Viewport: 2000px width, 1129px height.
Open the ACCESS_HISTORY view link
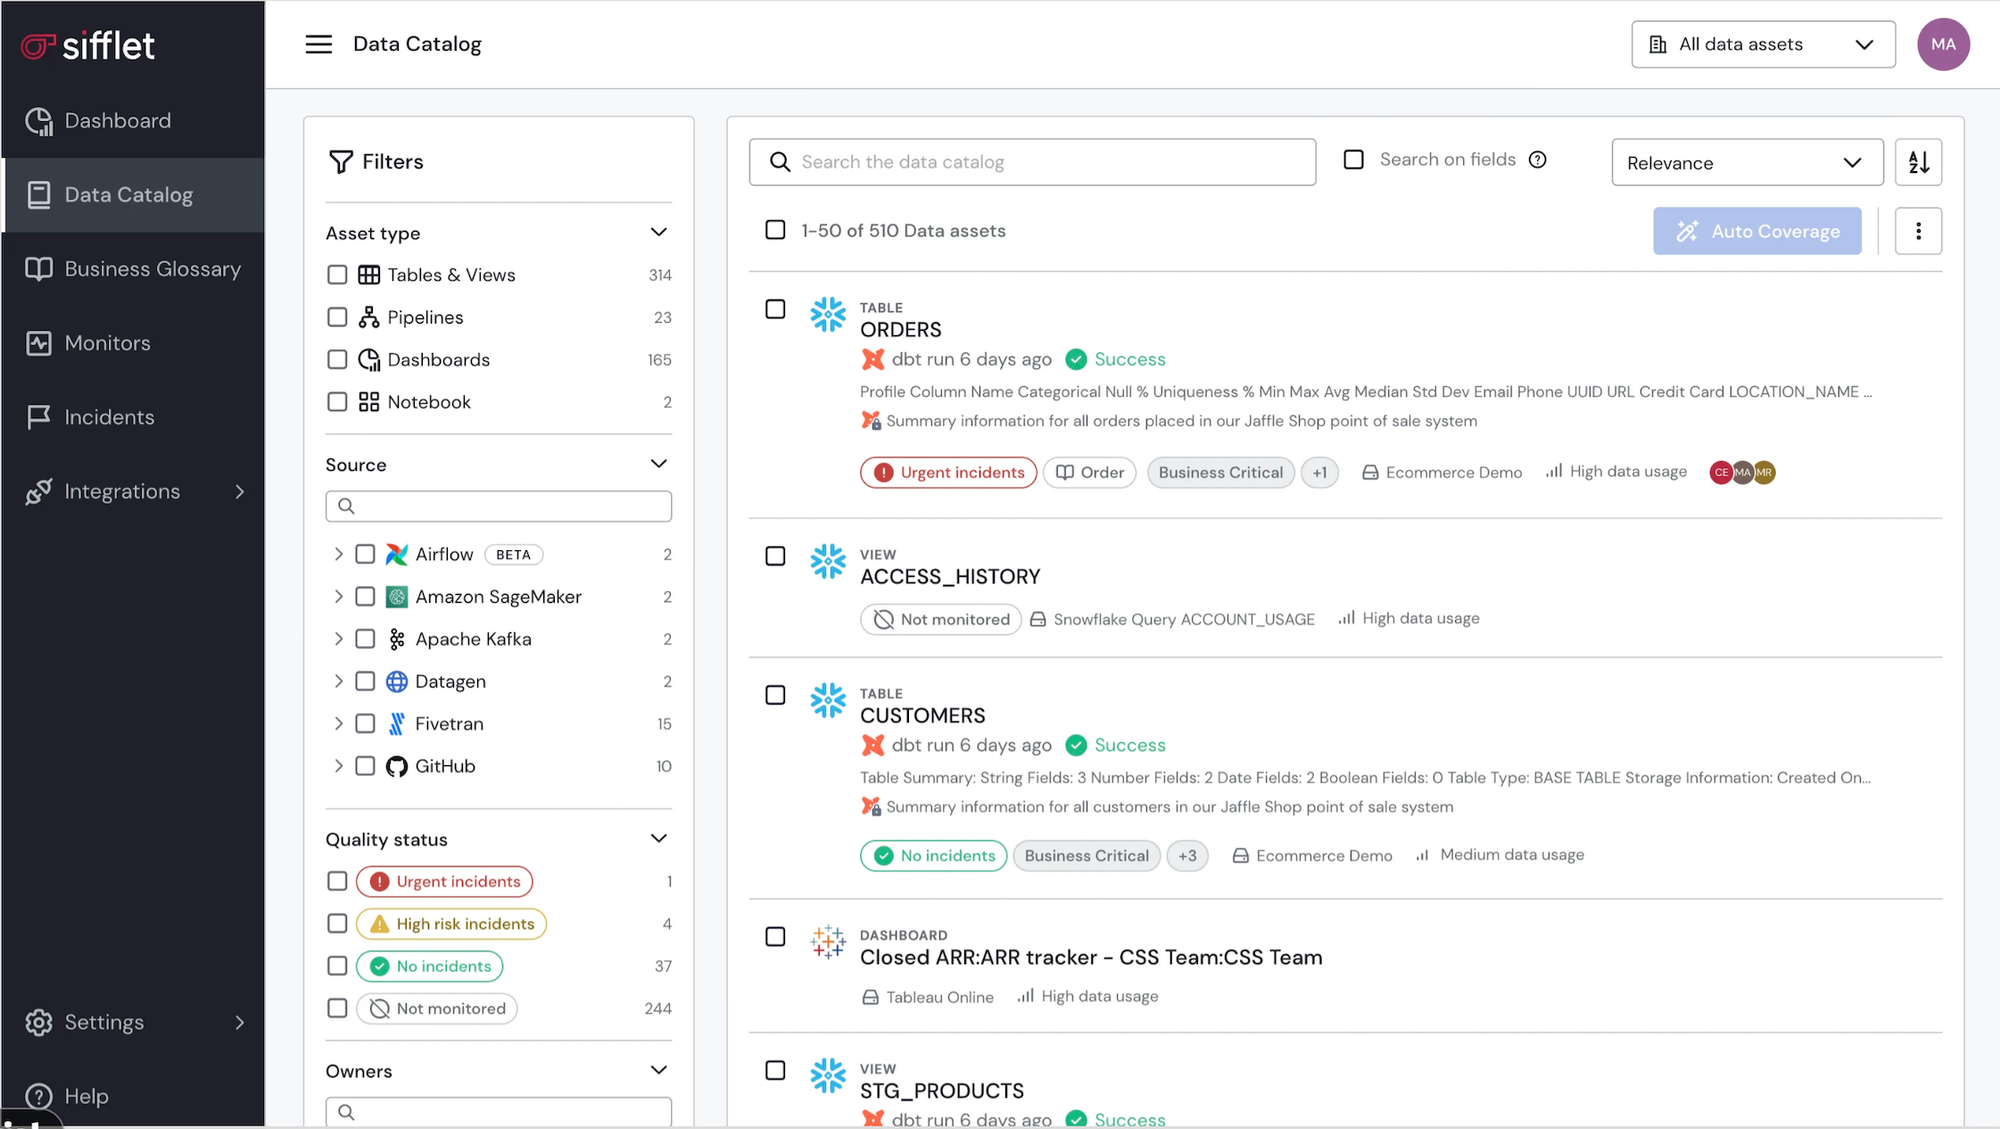pyautogui.click(x=949, y=577)
